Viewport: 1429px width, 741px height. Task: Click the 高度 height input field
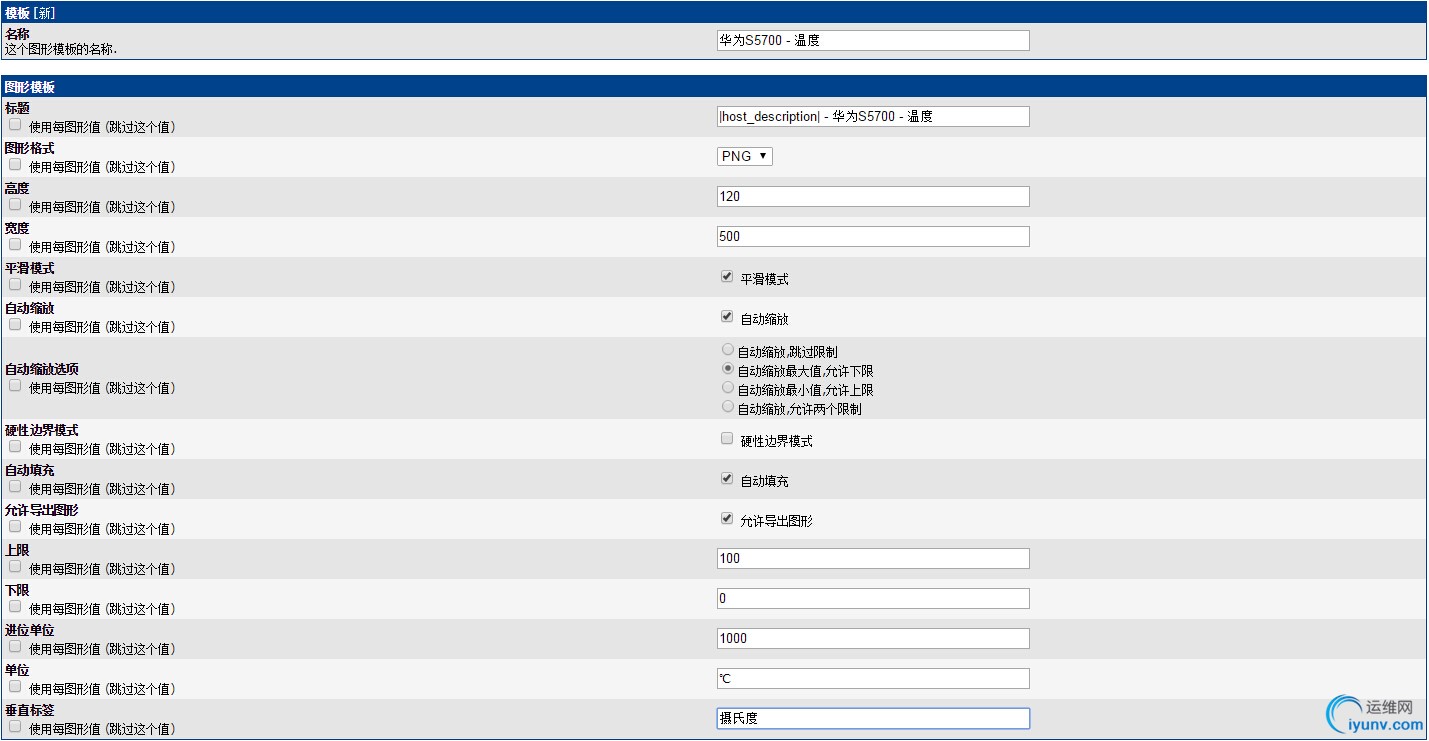[x=873, y=197]
